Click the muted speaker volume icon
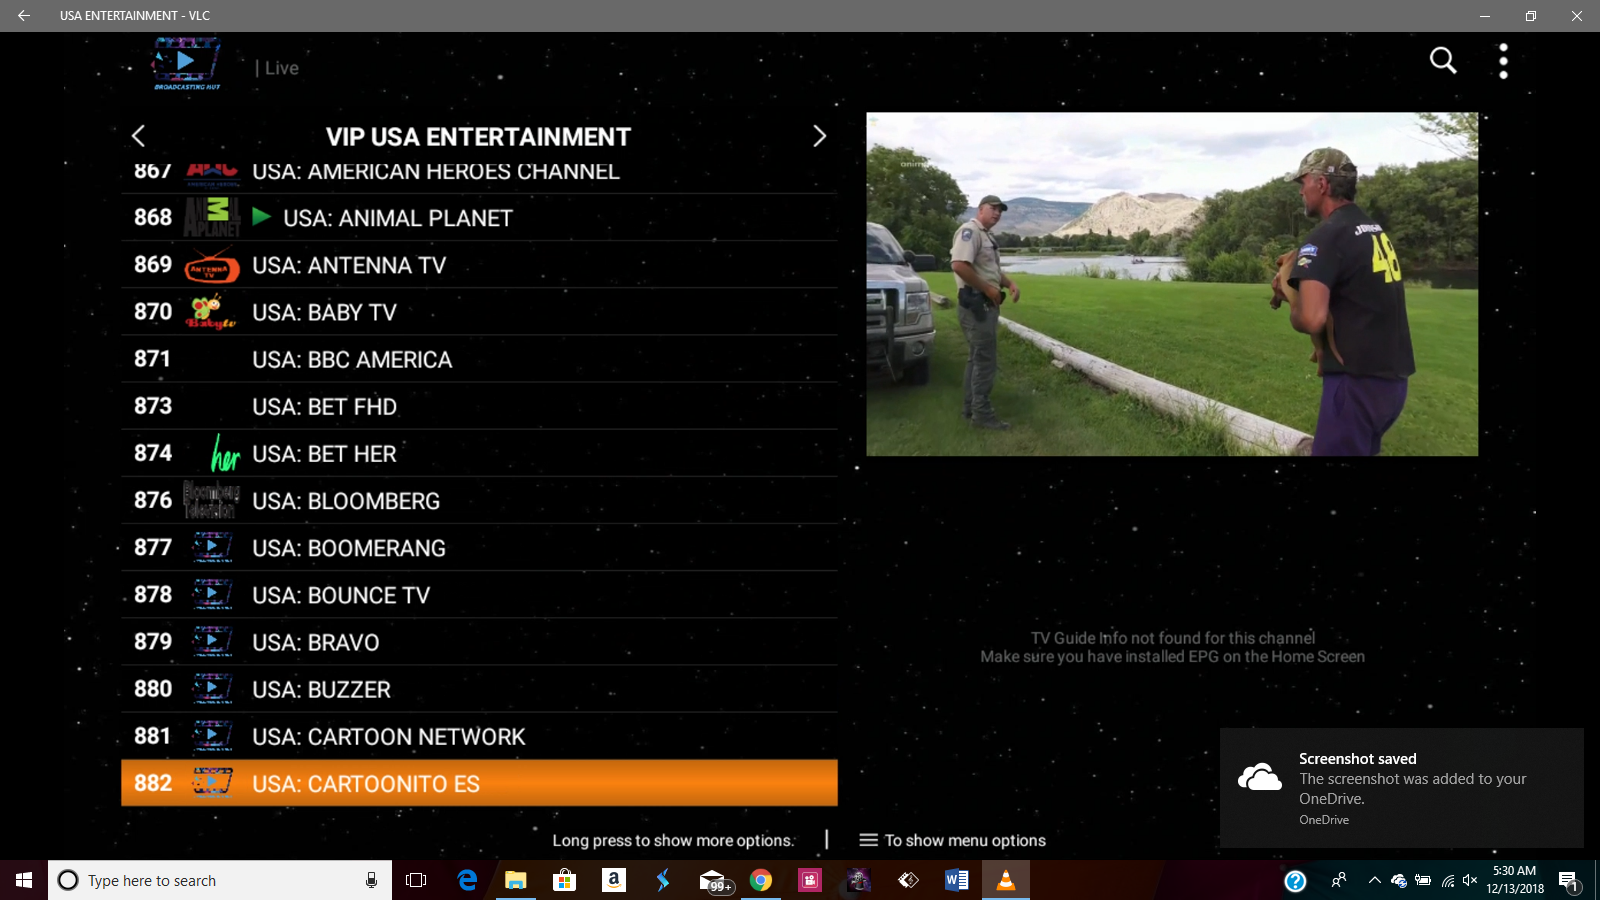Viewport: 1600px width, 900px height. click(x=1470, y=880)
